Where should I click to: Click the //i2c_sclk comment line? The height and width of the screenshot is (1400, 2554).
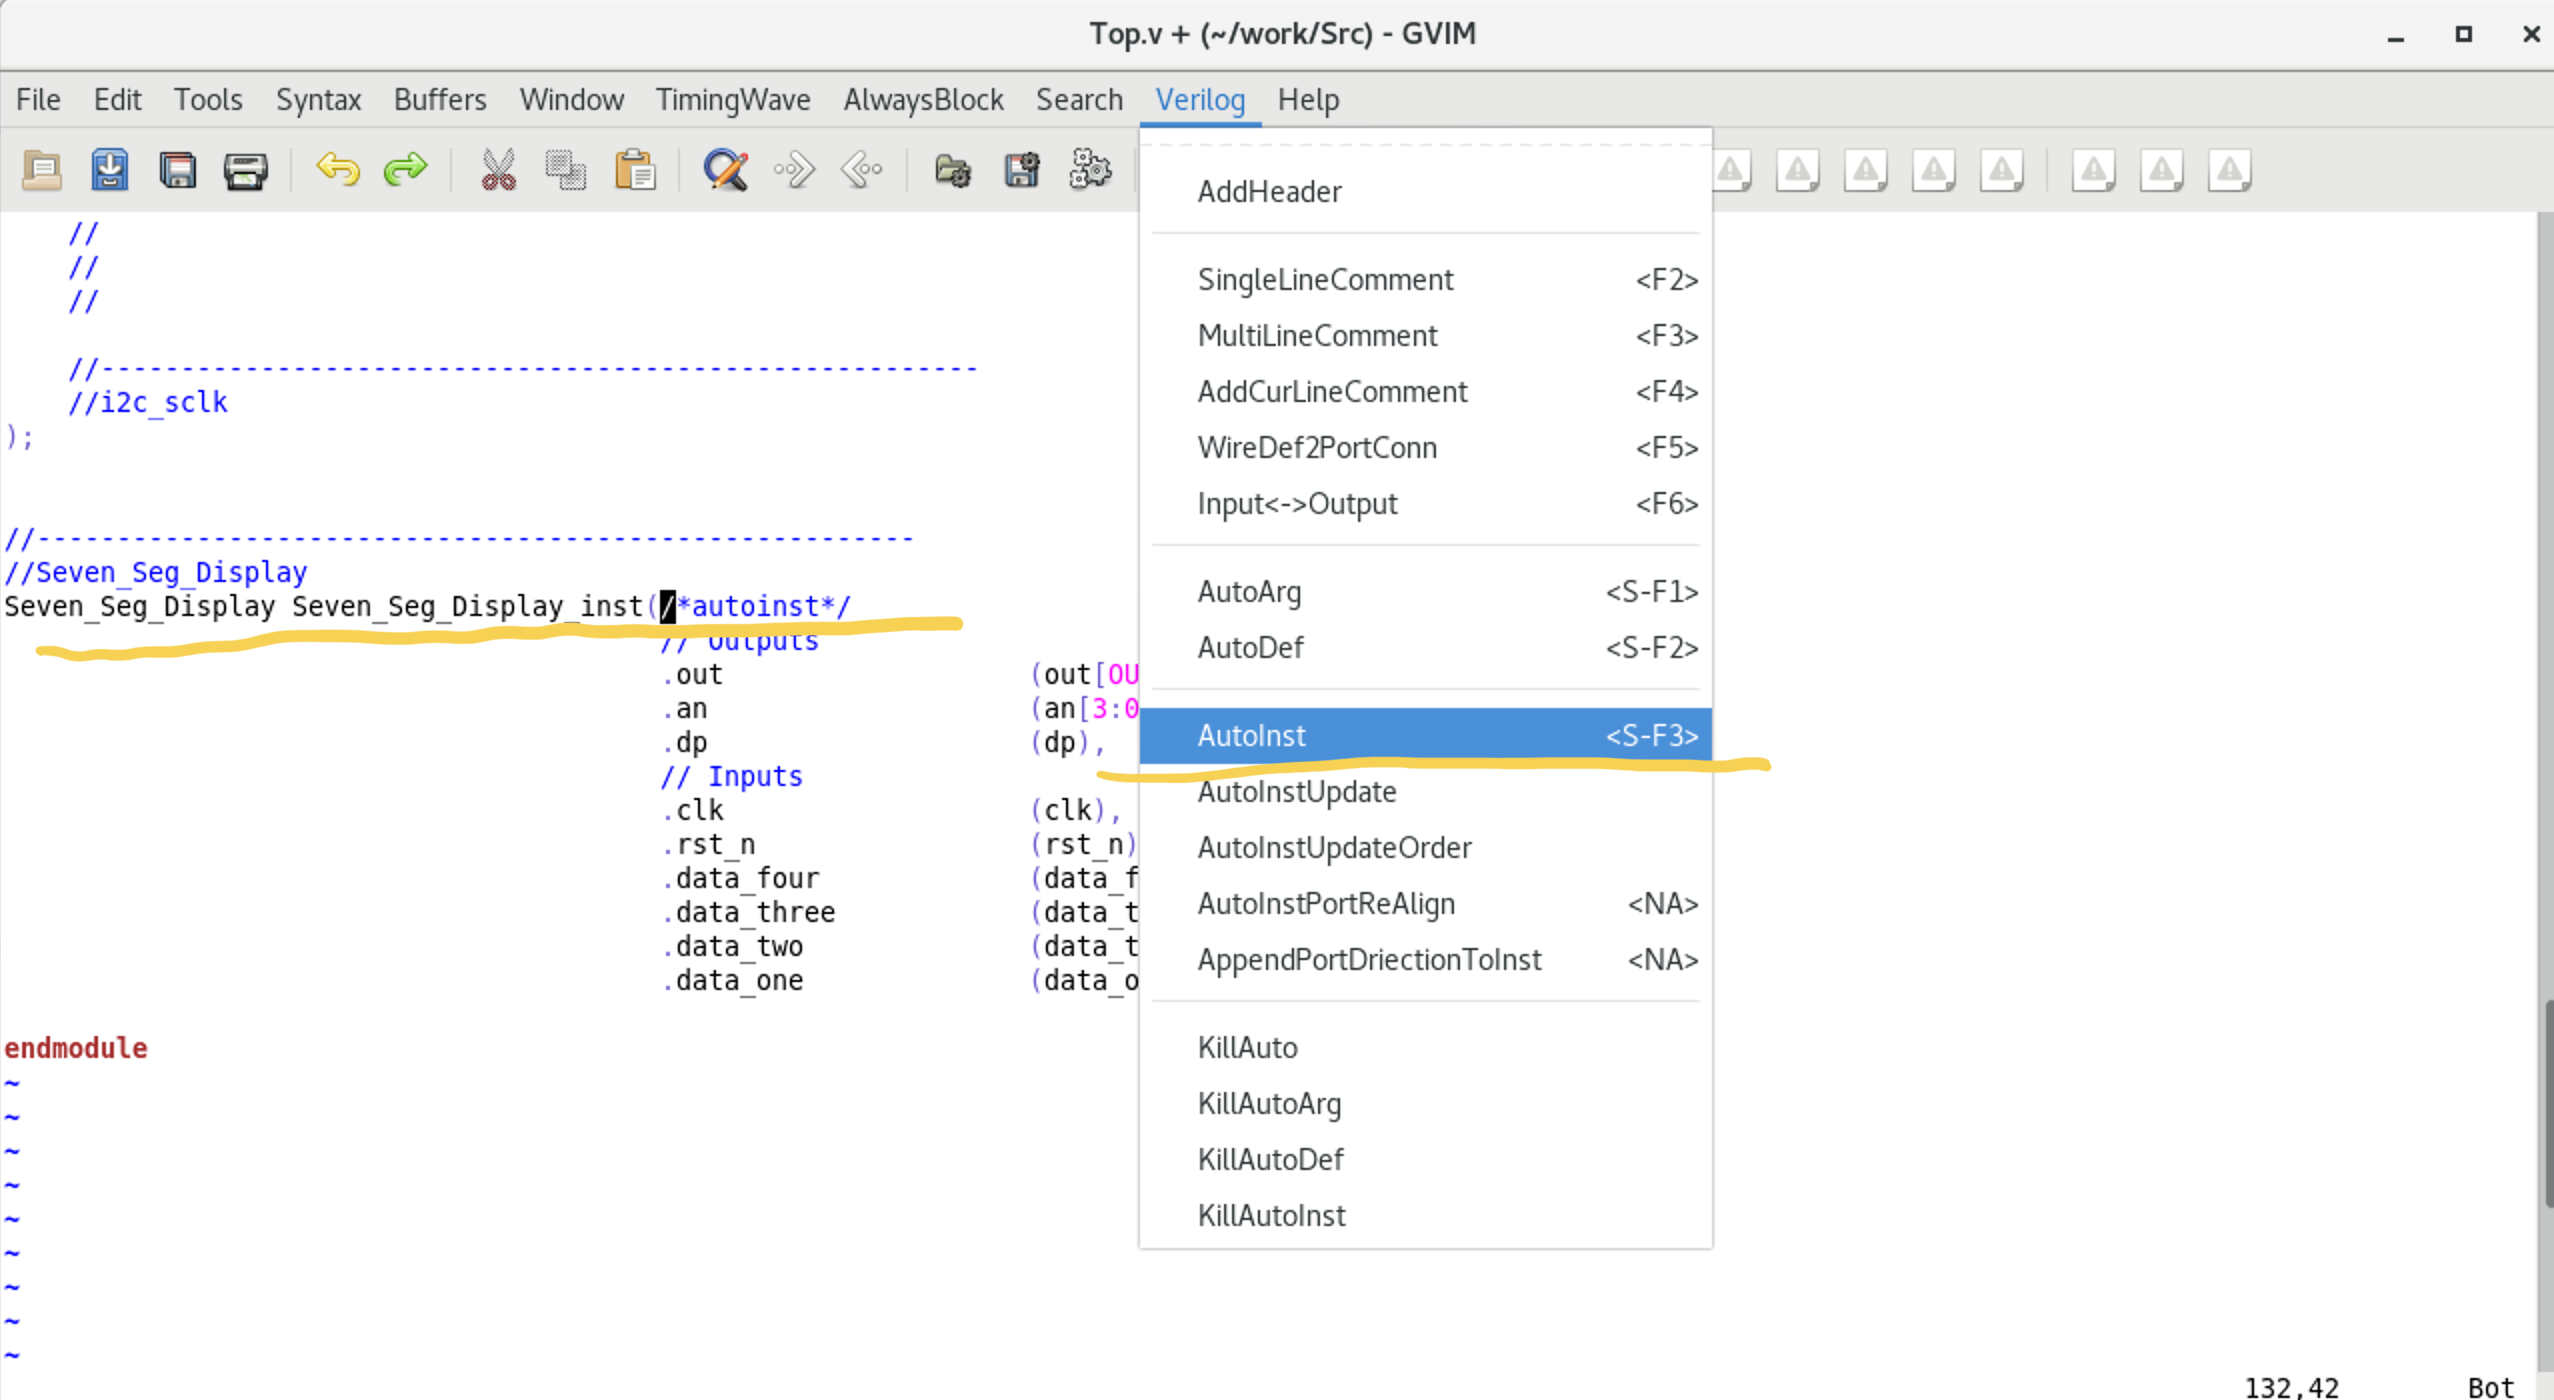pos(148,402)
